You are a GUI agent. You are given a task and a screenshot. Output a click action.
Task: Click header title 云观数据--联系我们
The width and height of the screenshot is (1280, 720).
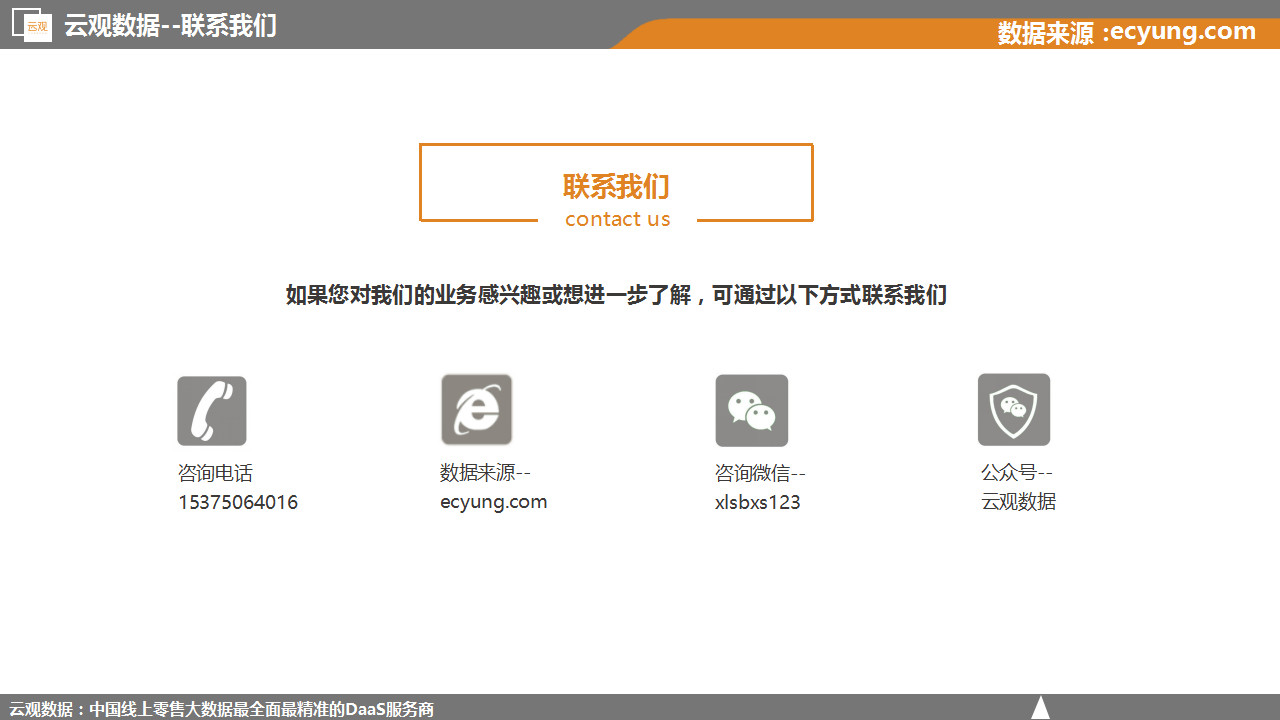point(170,25)
